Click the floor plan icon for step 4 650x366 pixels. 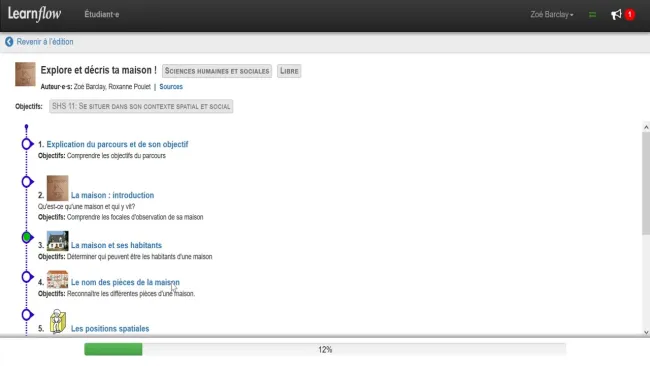(58, 279)
